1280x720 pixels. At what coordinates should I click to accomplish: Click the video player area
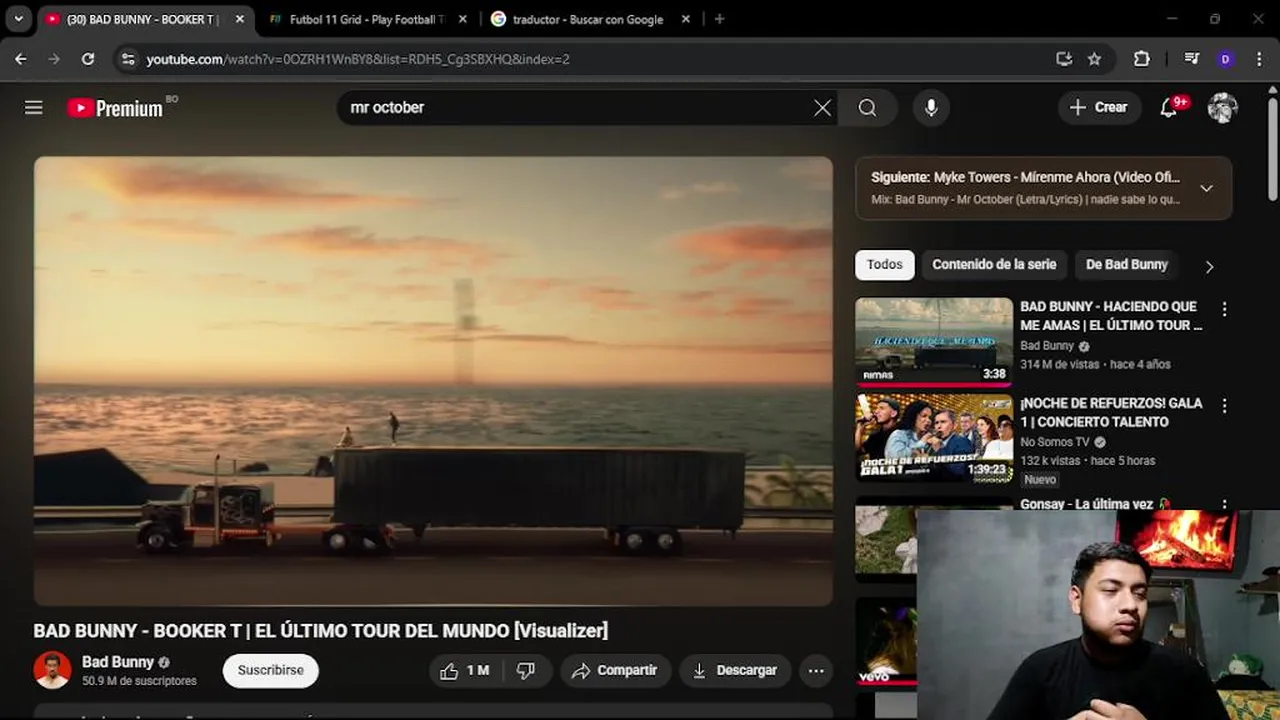[x=433, y=381]
